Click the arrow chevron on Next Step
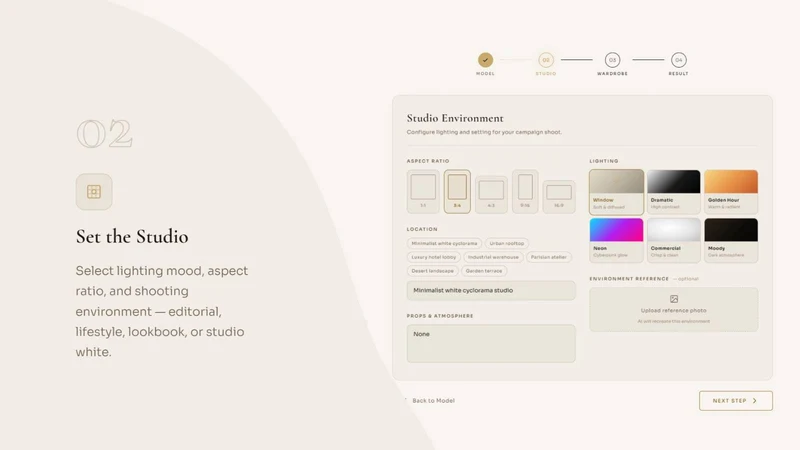Viewport: 800px width, 450px height. coord(755,401)
